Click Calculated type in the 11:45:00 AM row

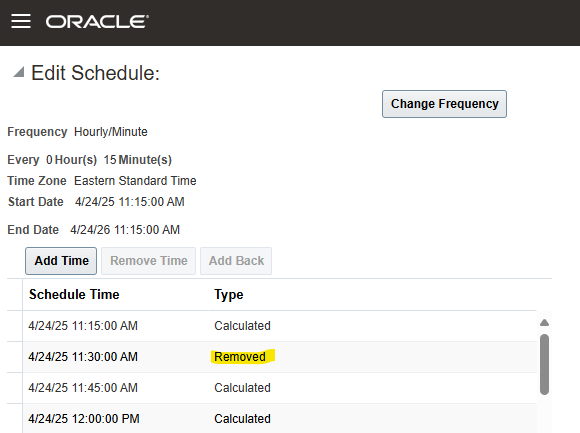[x=242, y=388]
